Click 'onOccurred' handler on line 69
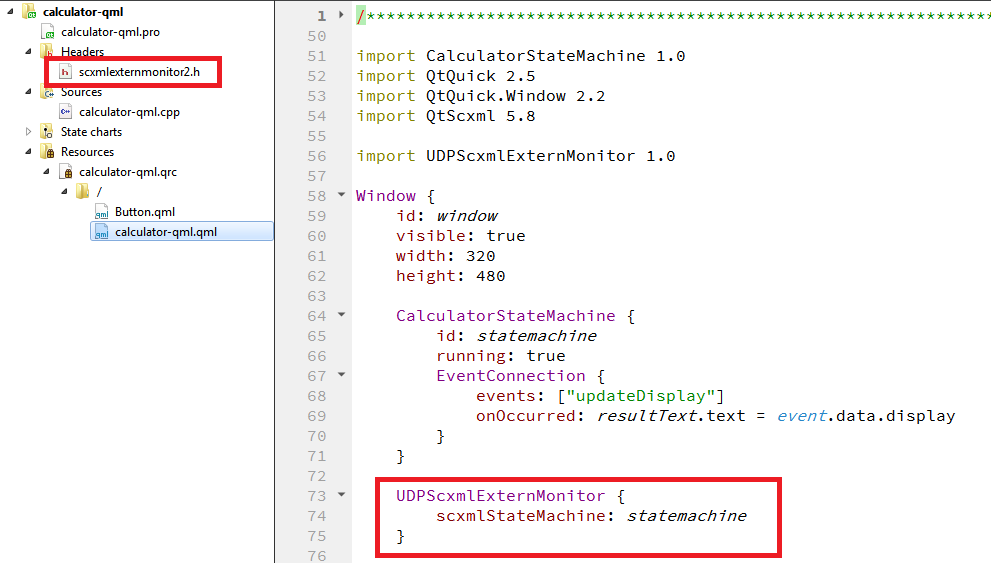Viewport: 991px width, 563px height. click(x=526, y=416)
